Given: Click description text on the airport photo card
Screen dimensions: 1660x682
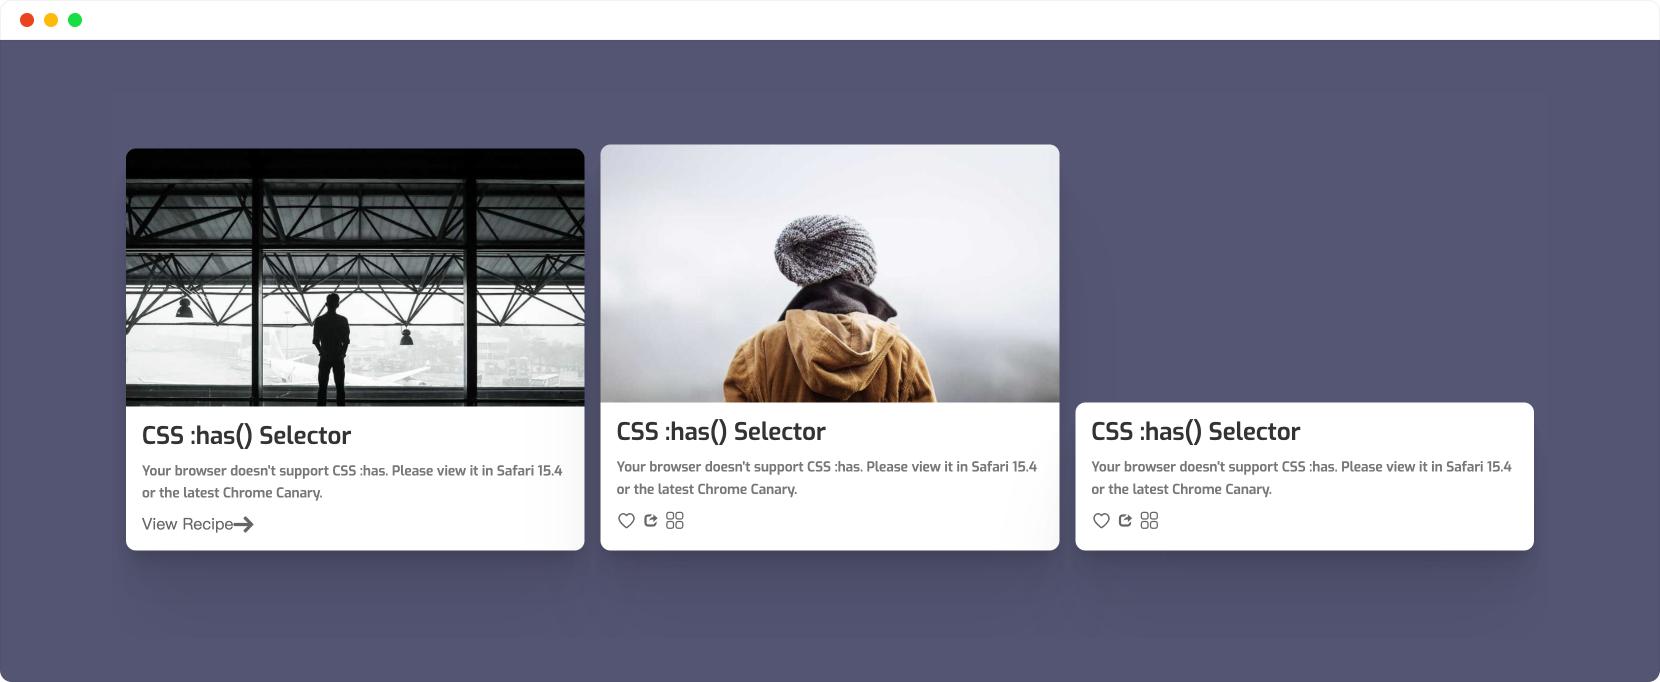Looking at the screenshot, I should pos(352,481).
